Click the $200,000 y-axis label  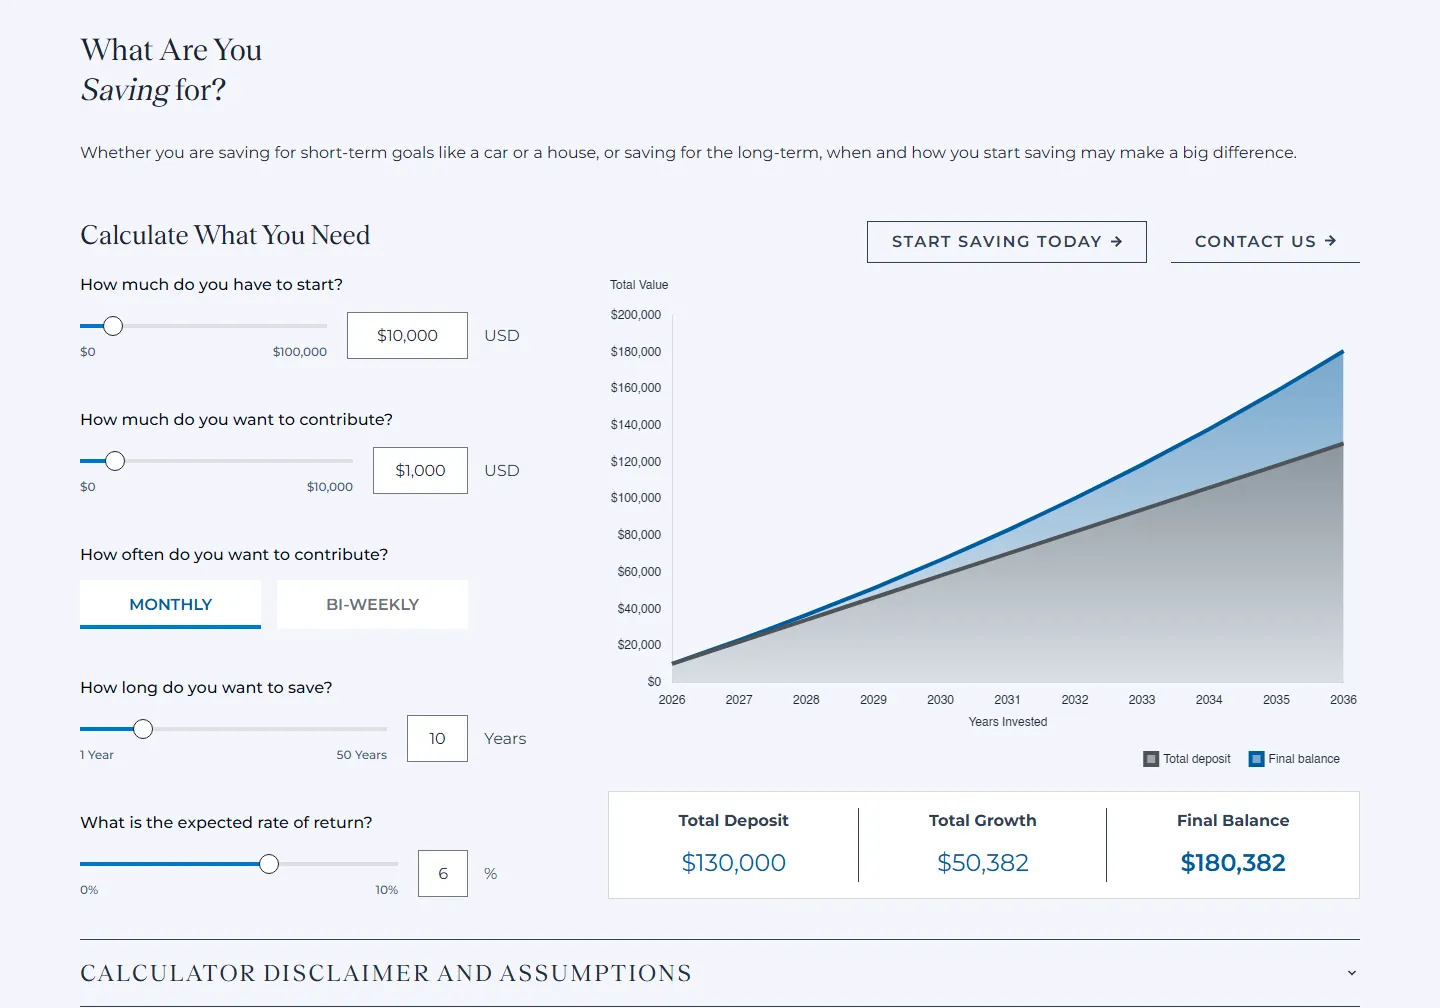636,315
